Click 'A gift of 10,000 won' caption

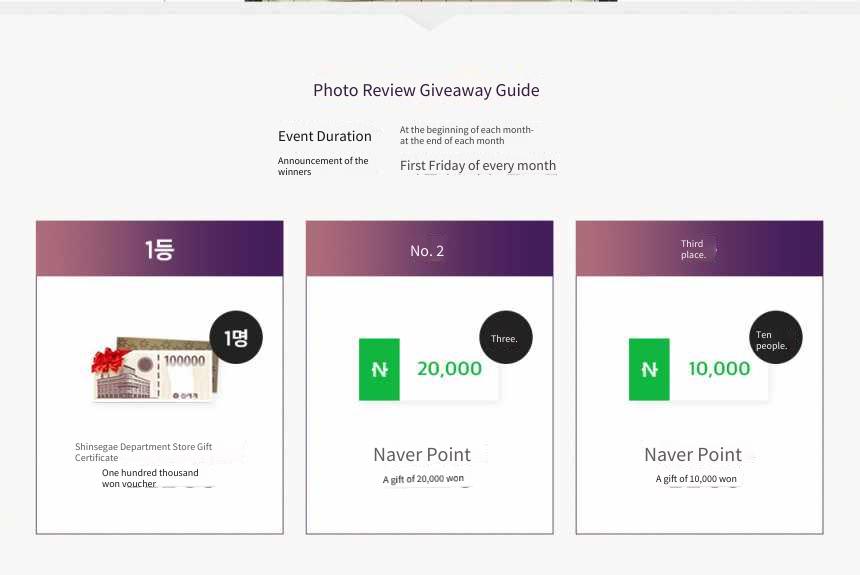coord(696,478)
